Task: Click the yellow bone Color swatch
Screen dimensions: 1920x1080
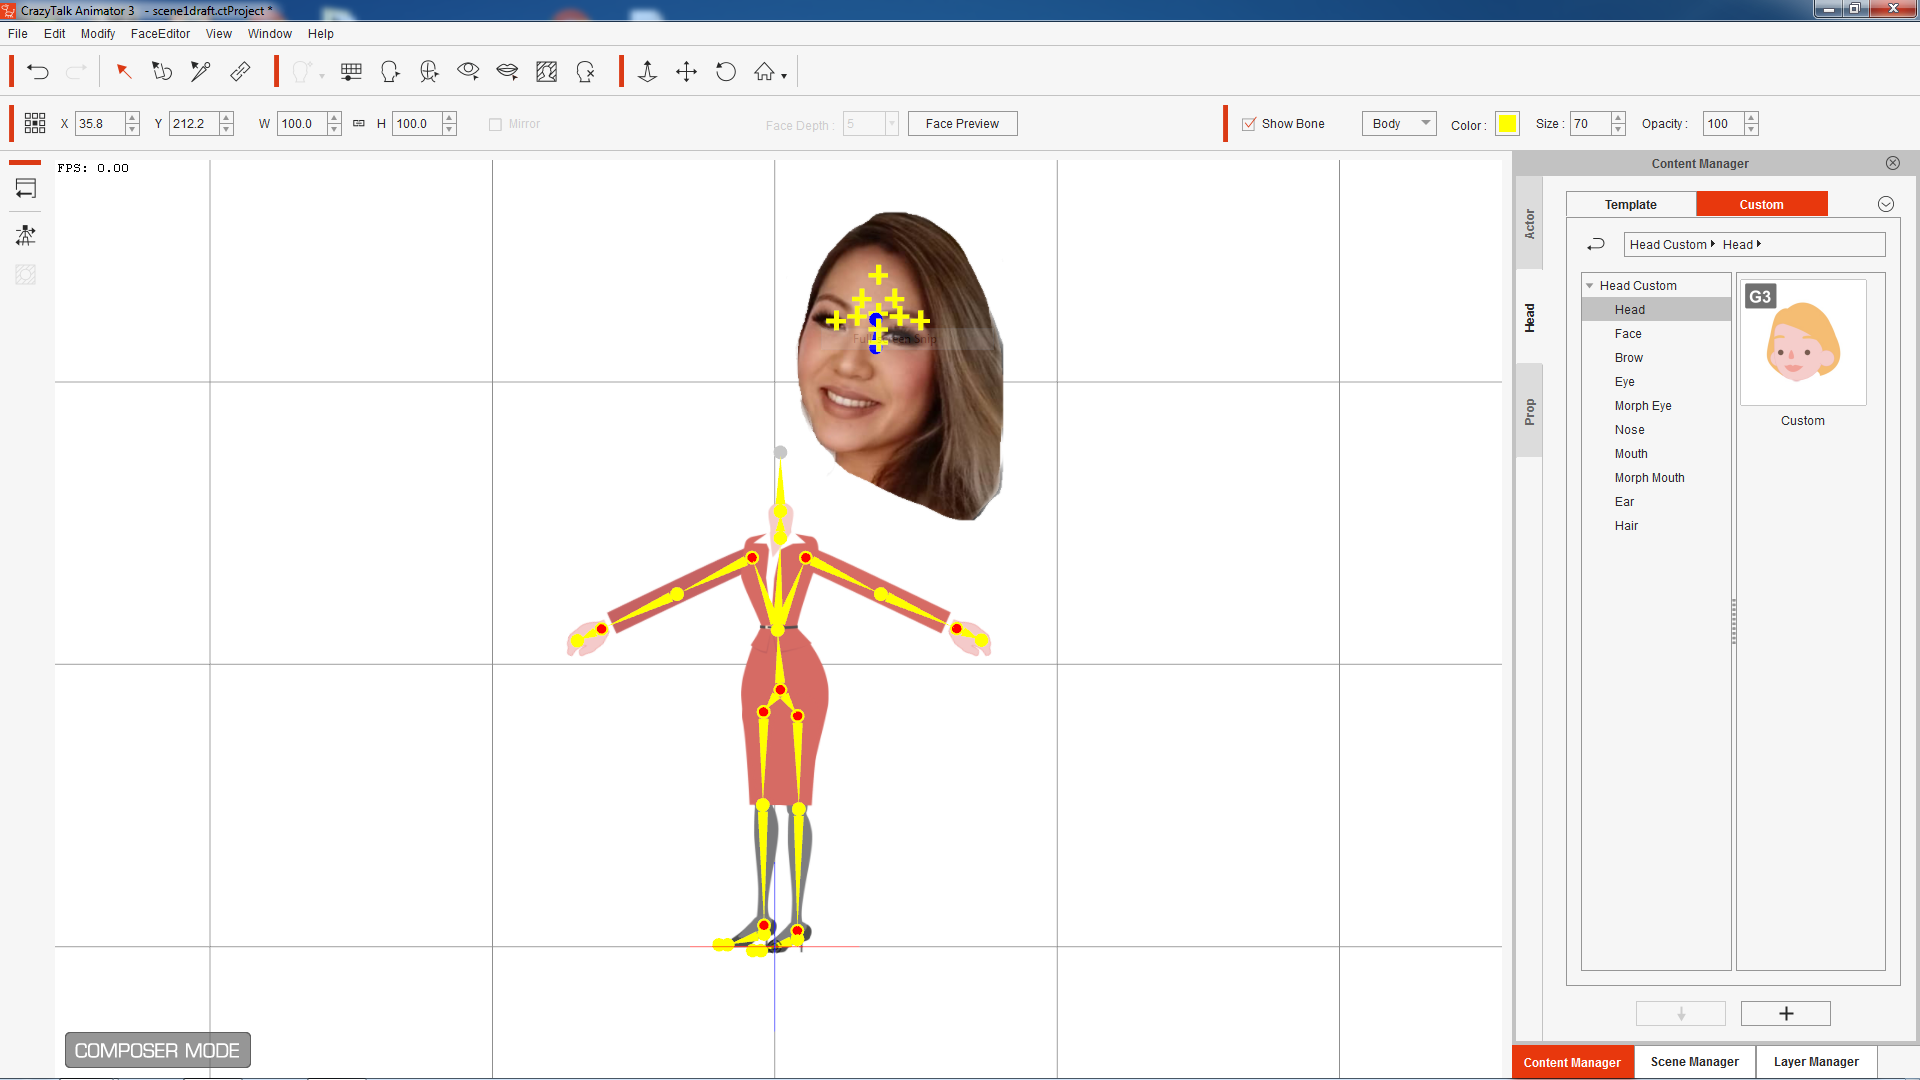Action: tap(1508, 123)
